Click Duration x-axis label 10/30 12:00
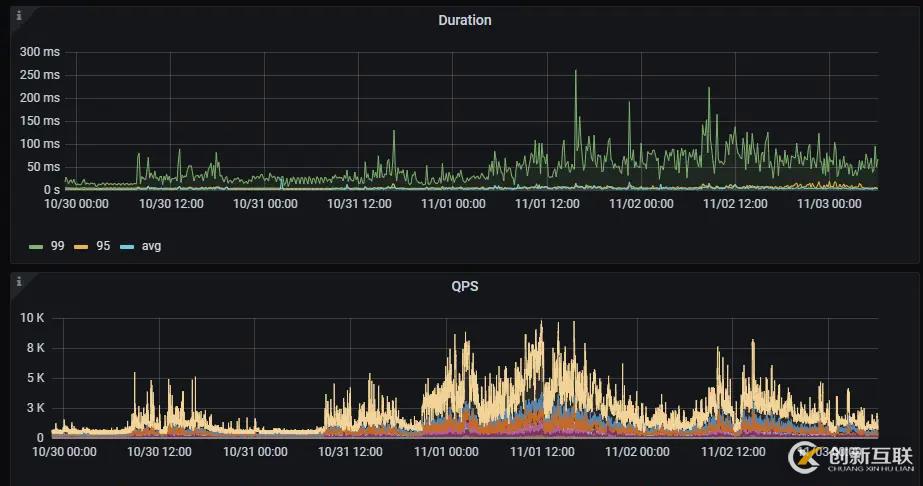The height and width of the screenshot is (486, 923). [x=171, y=204]
